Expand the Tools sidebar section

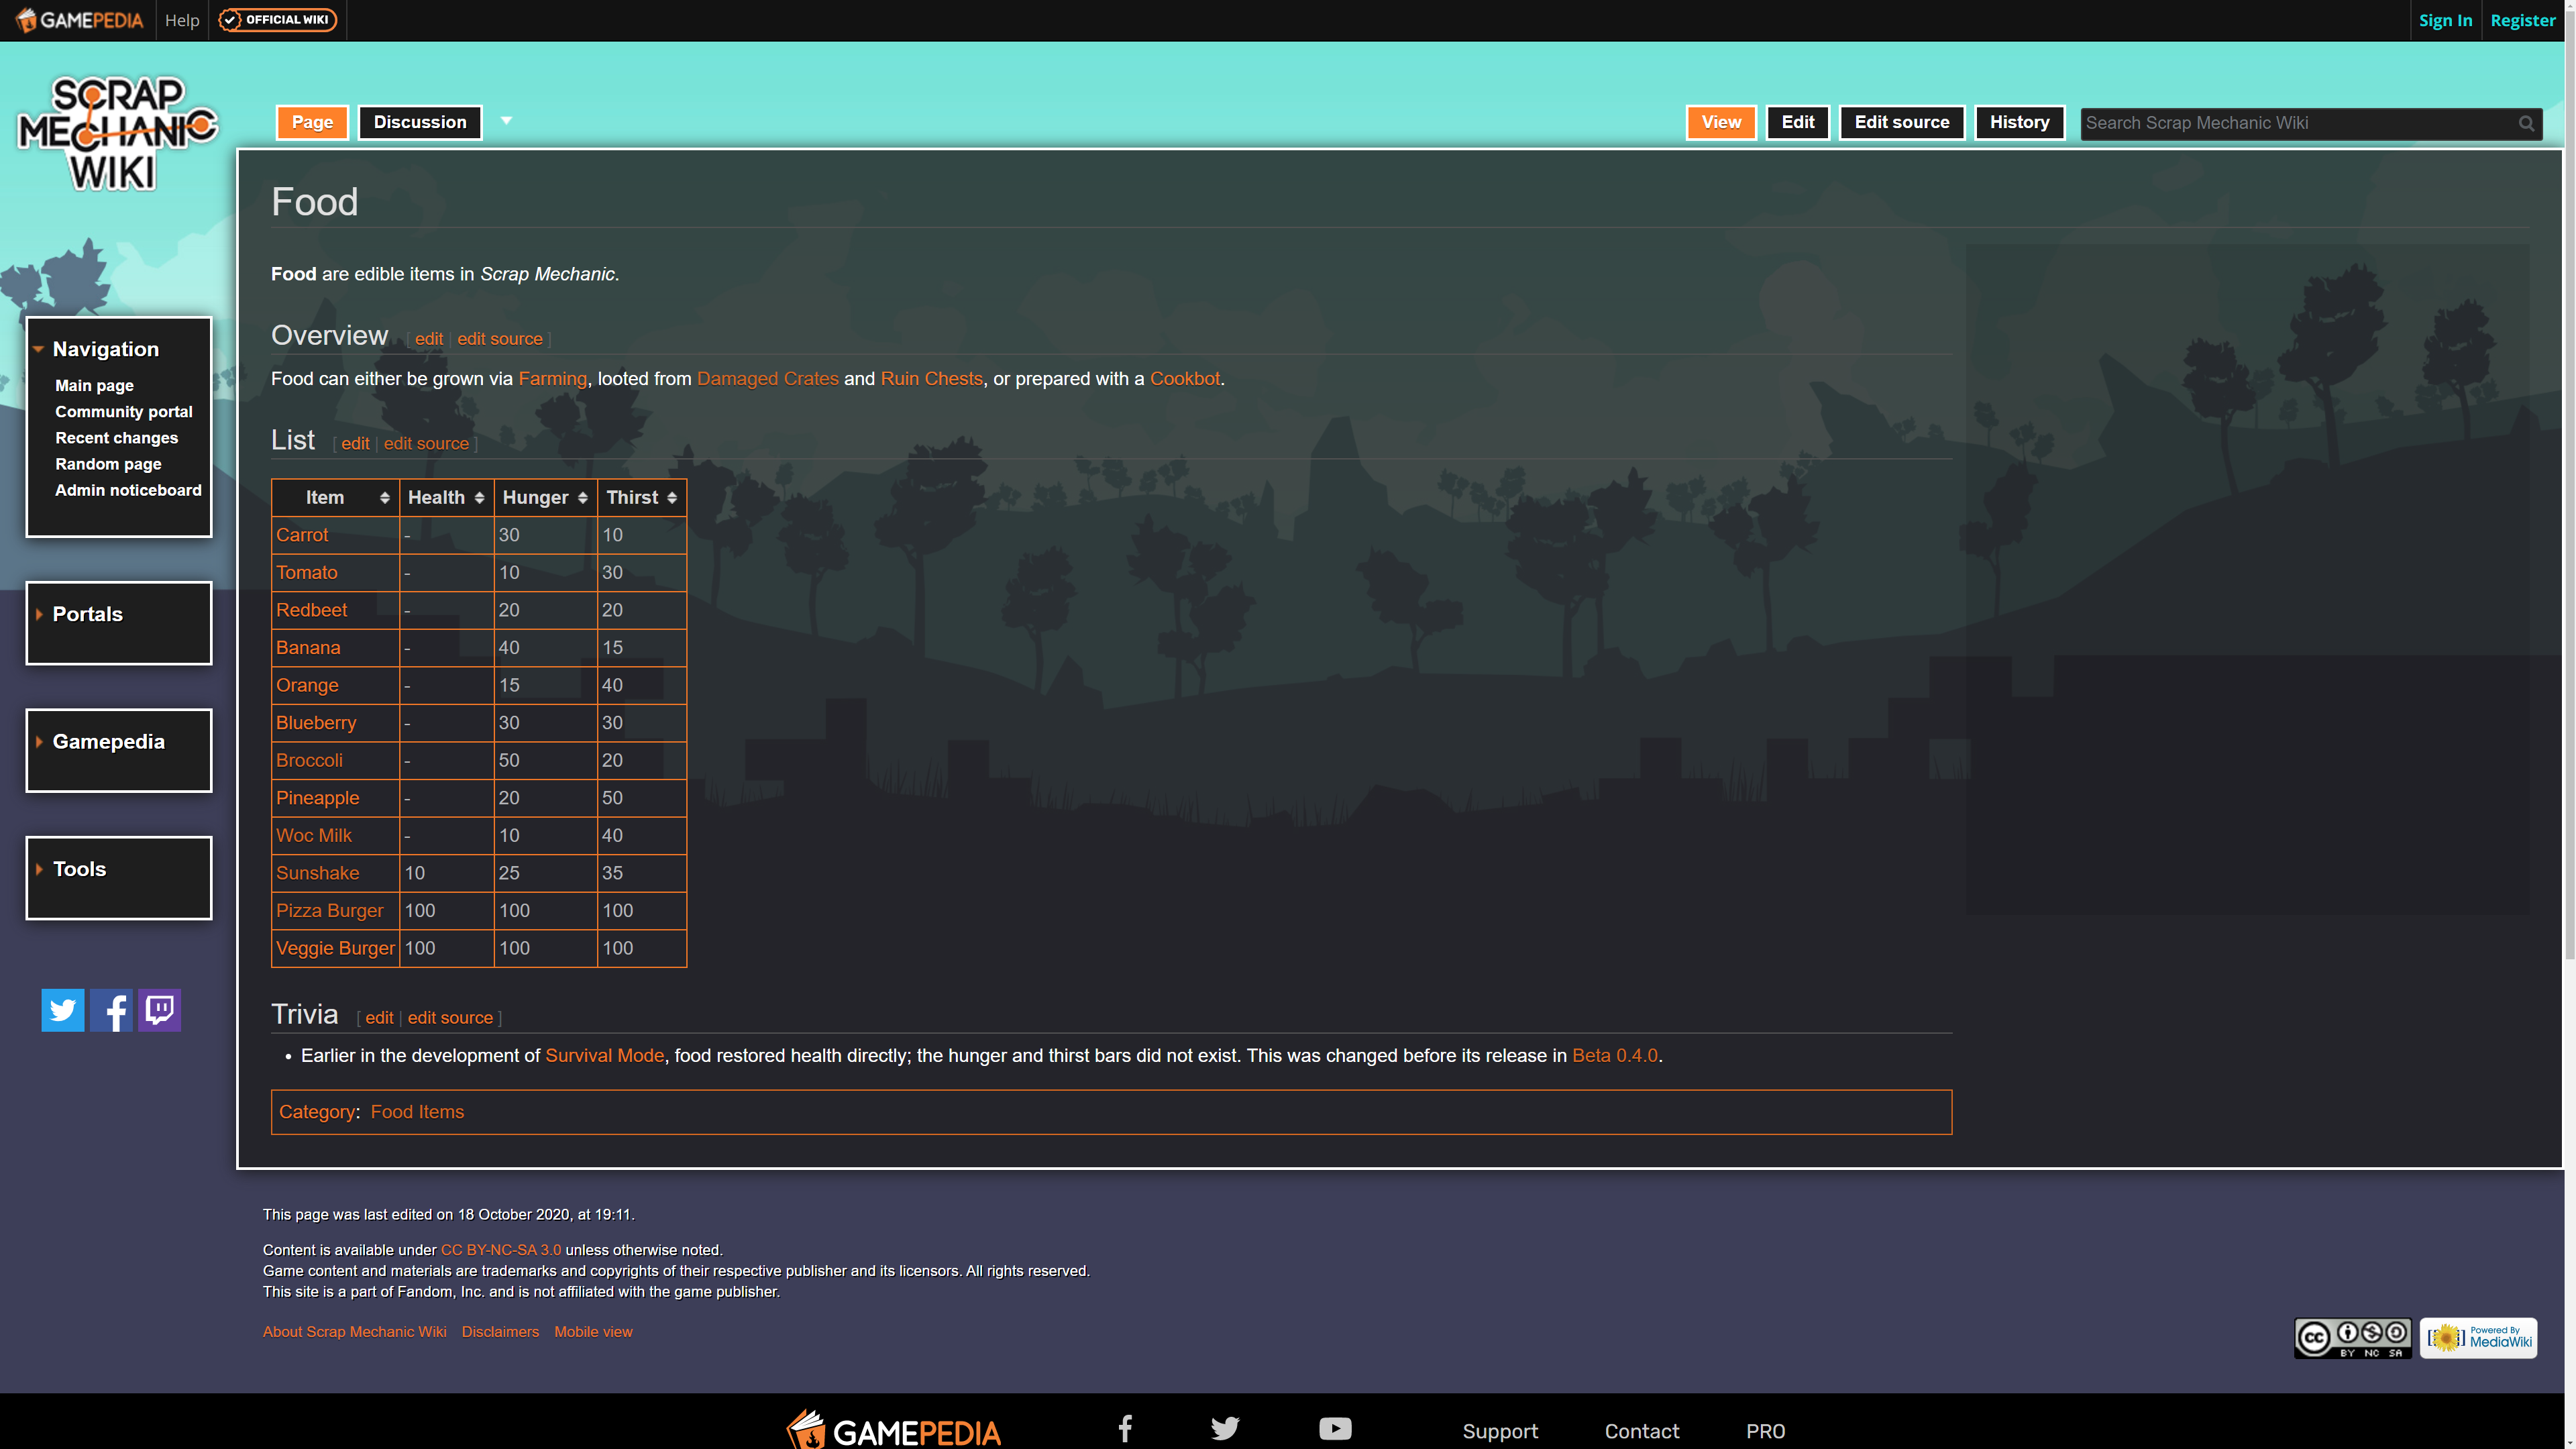79,869
